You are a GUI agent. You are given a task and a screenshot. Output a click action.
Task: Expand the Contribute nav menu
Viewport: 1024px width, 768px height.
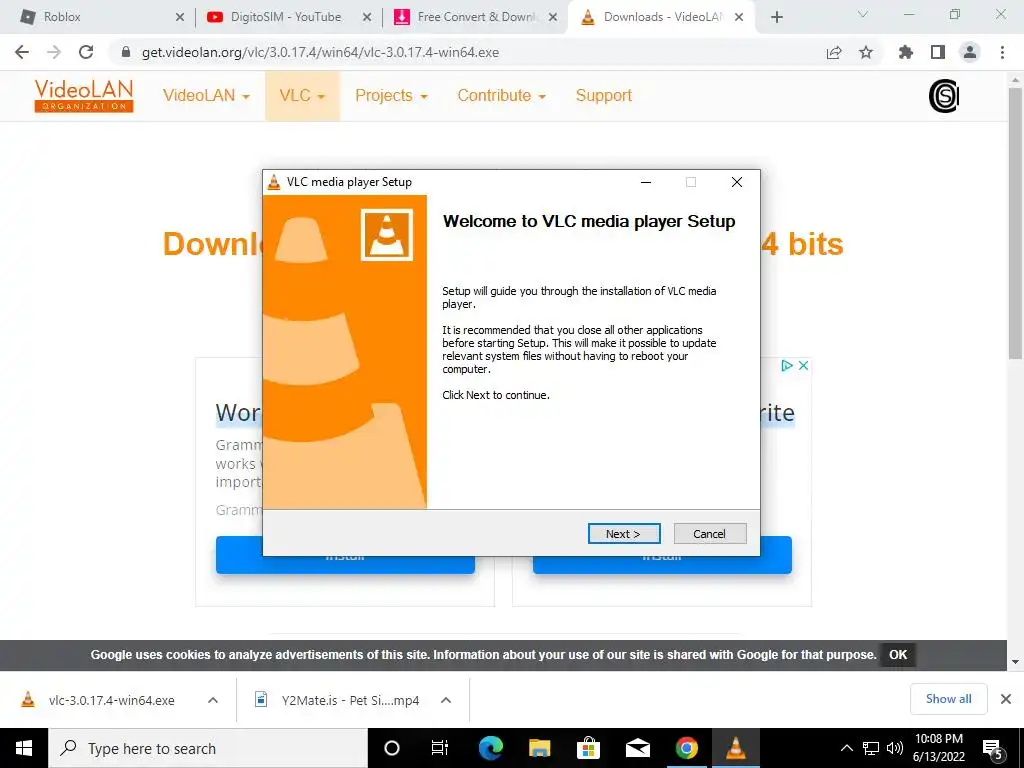502,95
